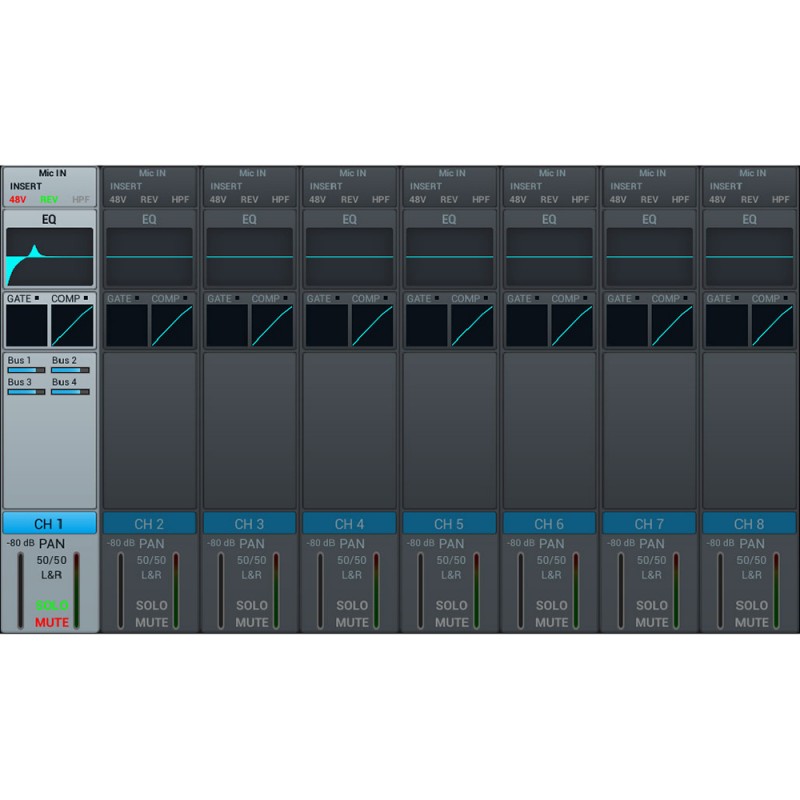Open the CH 3 EQ graph
Viewport: 800px width, 800px height.
pyautogui.click(x=249, y=257)
